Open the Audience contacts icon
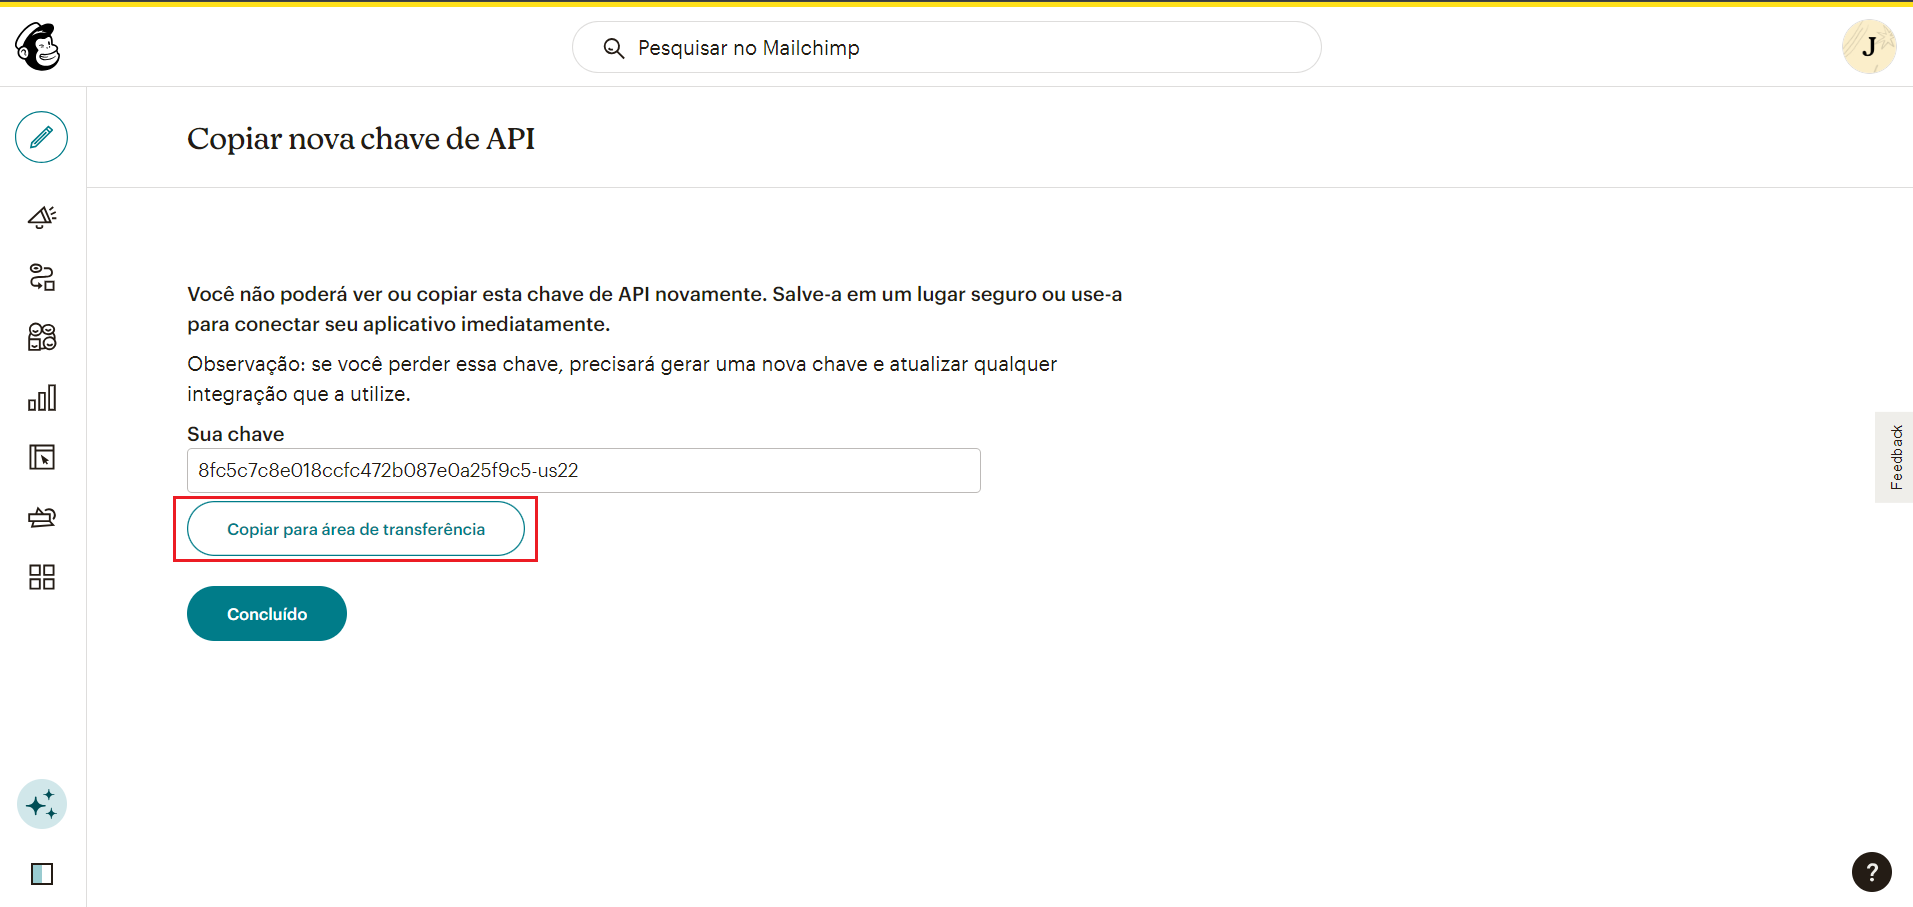1913x907 pixels. tap(41, 337)
